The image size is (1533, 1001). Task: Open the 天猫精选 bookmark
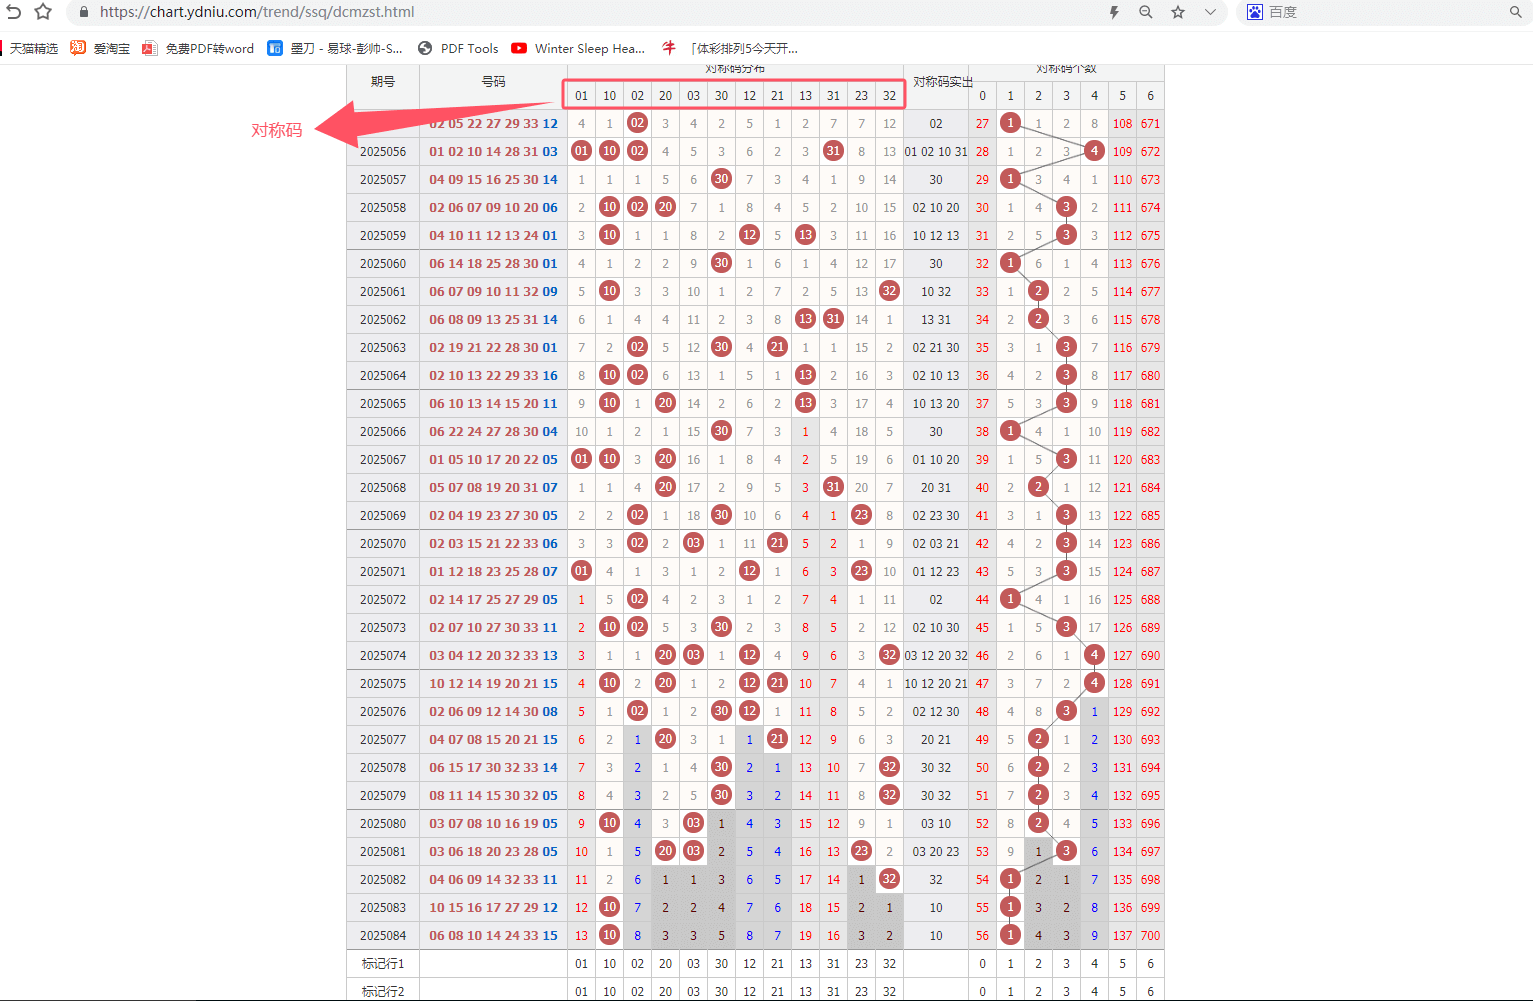tap(33, 48)
